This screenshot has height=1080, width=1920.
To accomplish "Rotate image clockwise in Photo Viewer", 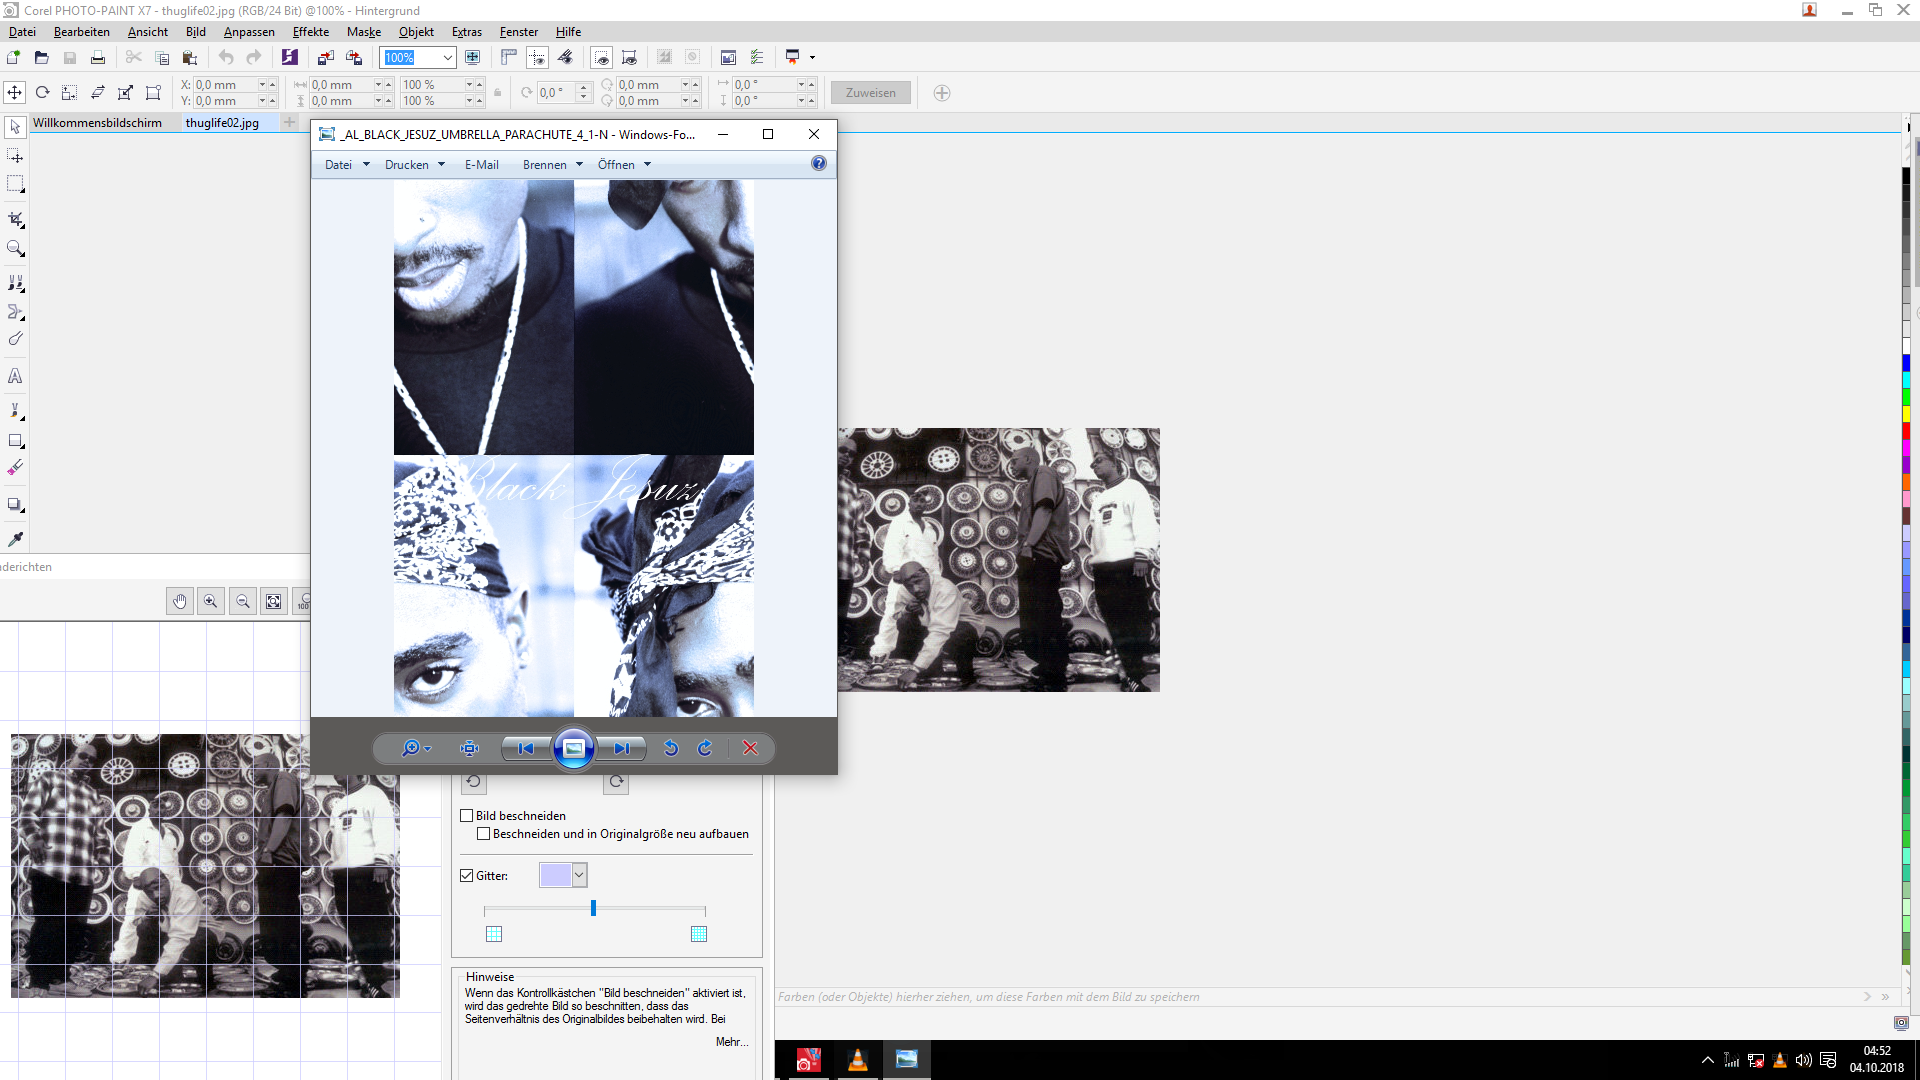I will click(x=705, y=748).
